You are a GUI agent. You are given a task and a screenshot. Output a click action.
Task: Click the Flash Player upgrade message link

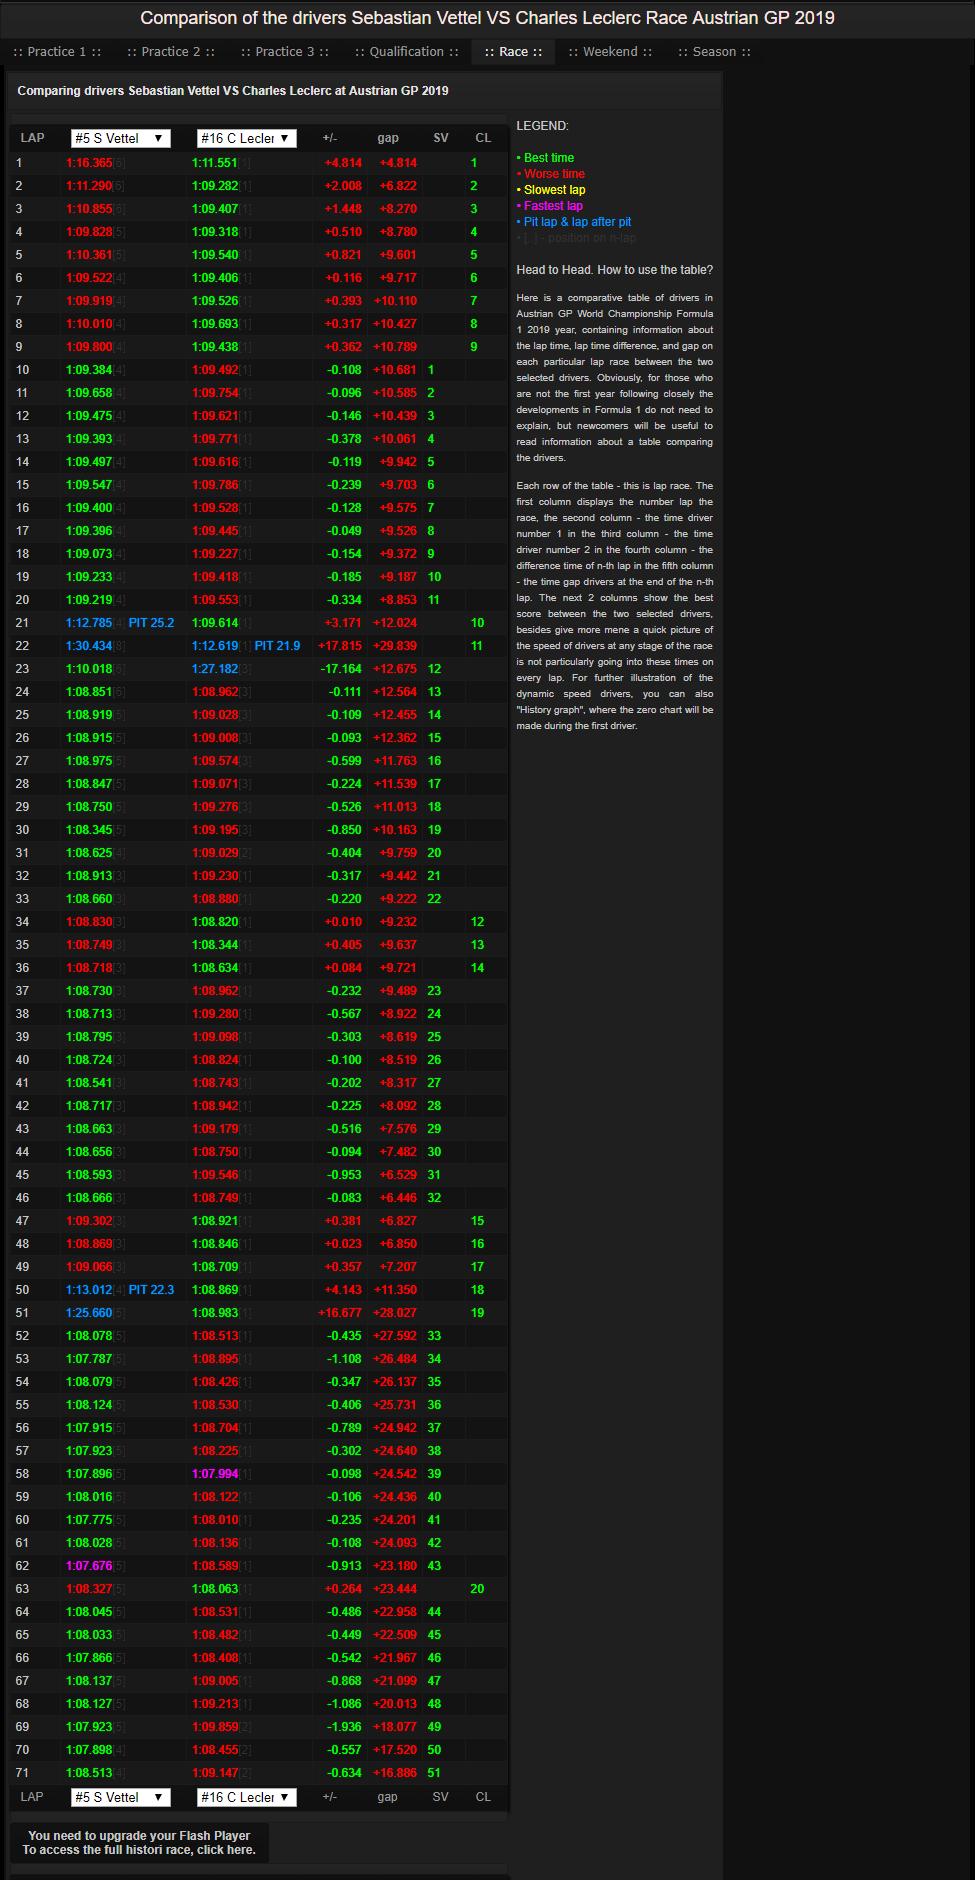click(x=139, y=1842)
